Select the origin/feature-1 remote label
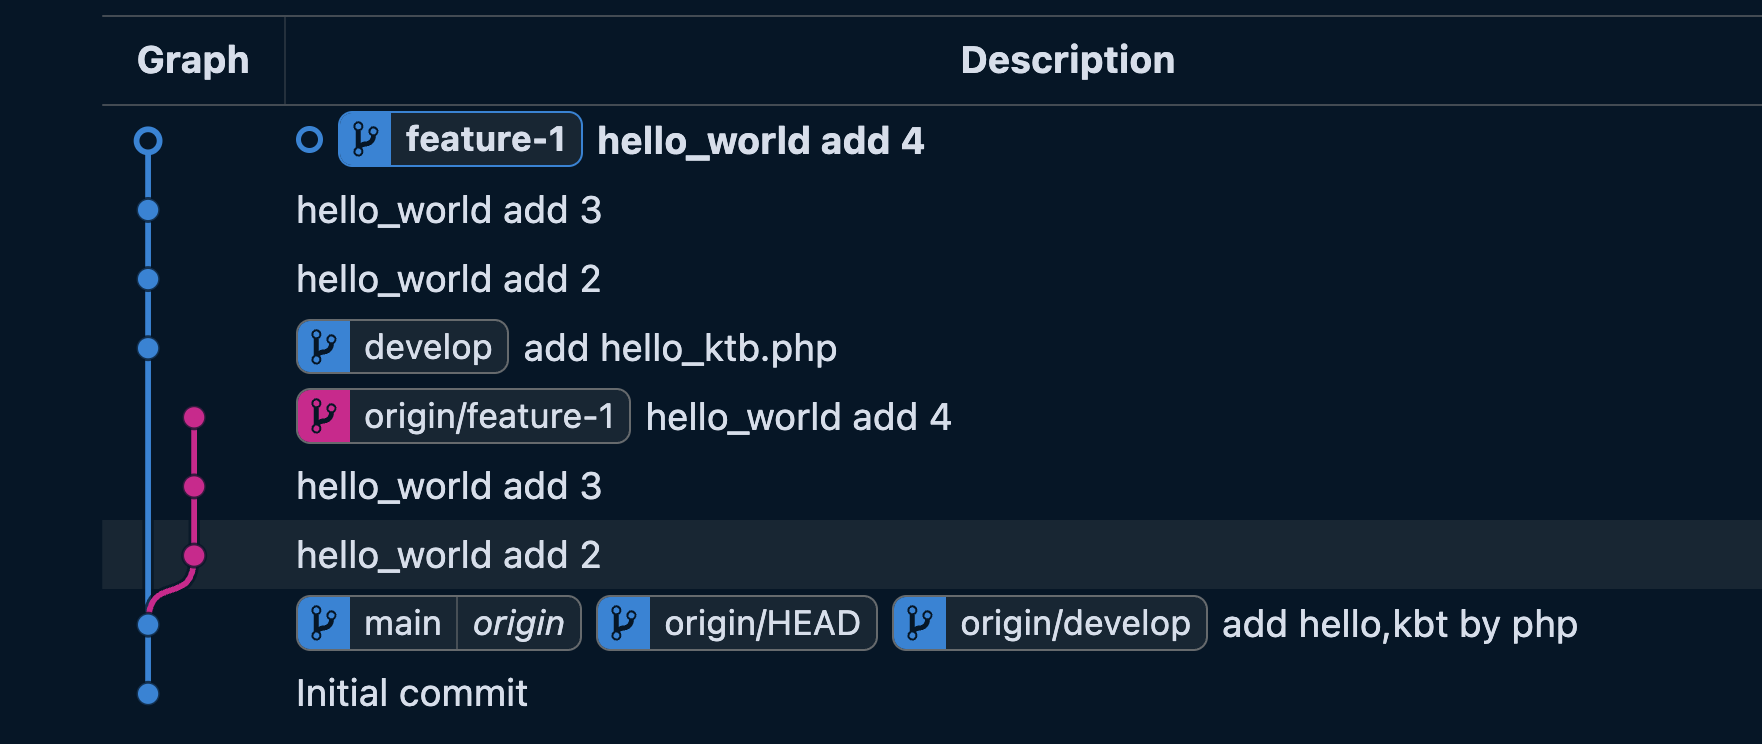Screen dimensions: 1762x744 coord(489,416)
